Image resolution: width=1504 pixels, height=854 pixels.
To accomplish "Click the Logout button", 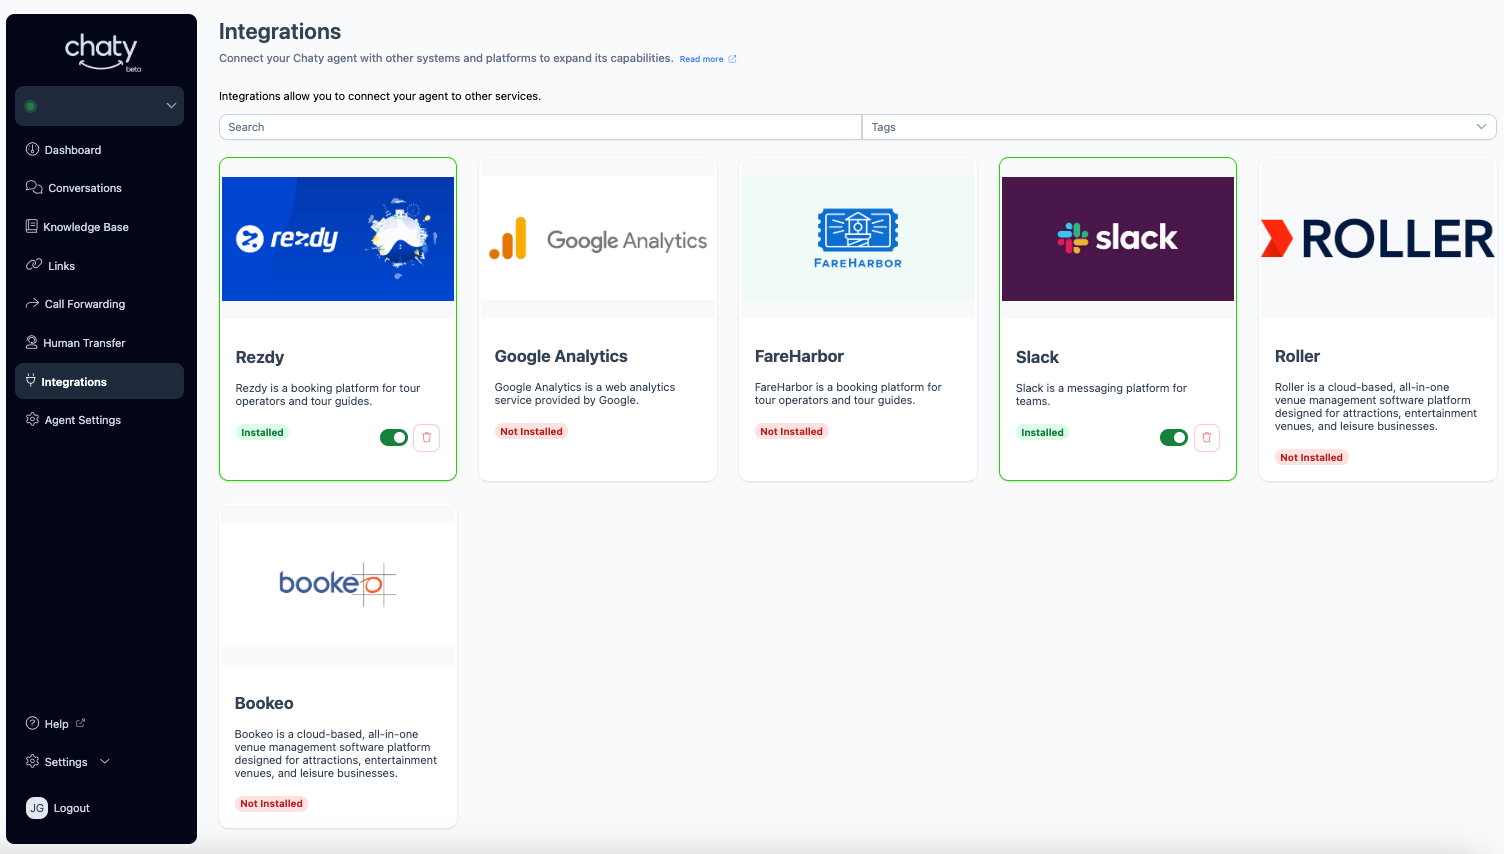I will 71,808.
